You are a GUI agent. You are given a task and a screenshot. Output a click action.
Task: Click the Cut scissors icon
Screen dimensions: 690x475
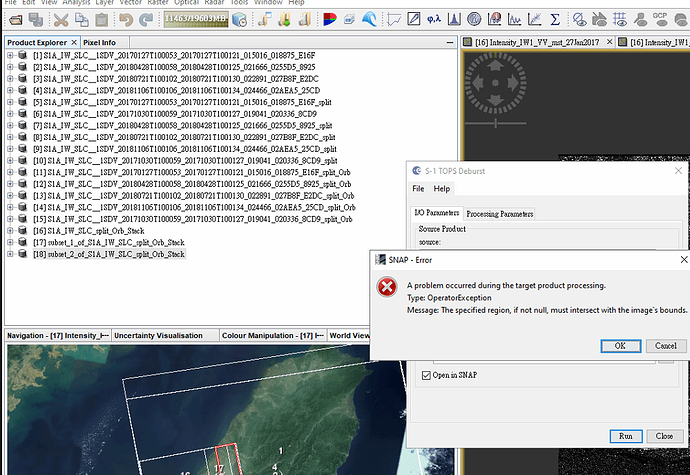(x=61, y=20)
